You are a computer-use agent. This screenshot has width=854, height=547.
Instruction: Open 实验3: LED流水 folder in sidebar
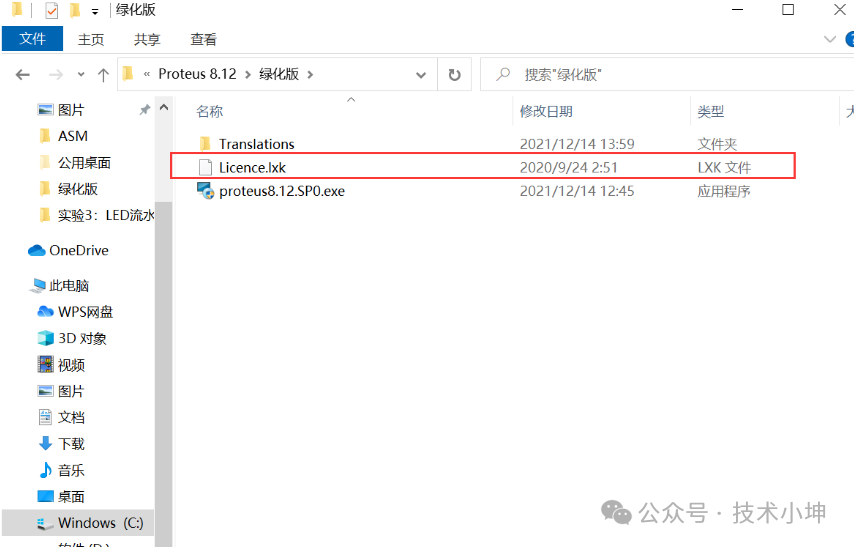(x=106, y=215)
